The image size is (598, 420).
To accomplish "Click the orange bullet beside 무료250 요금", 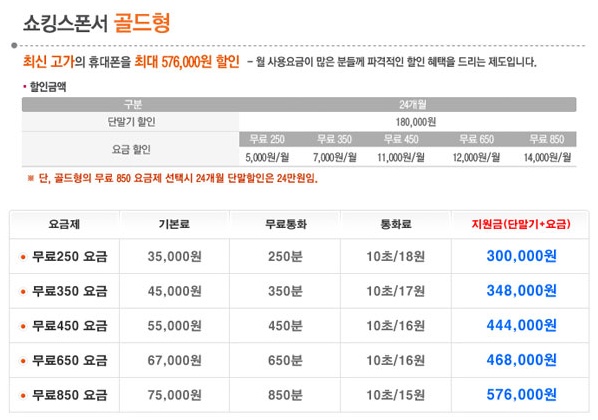I will [x=23, y=257].
